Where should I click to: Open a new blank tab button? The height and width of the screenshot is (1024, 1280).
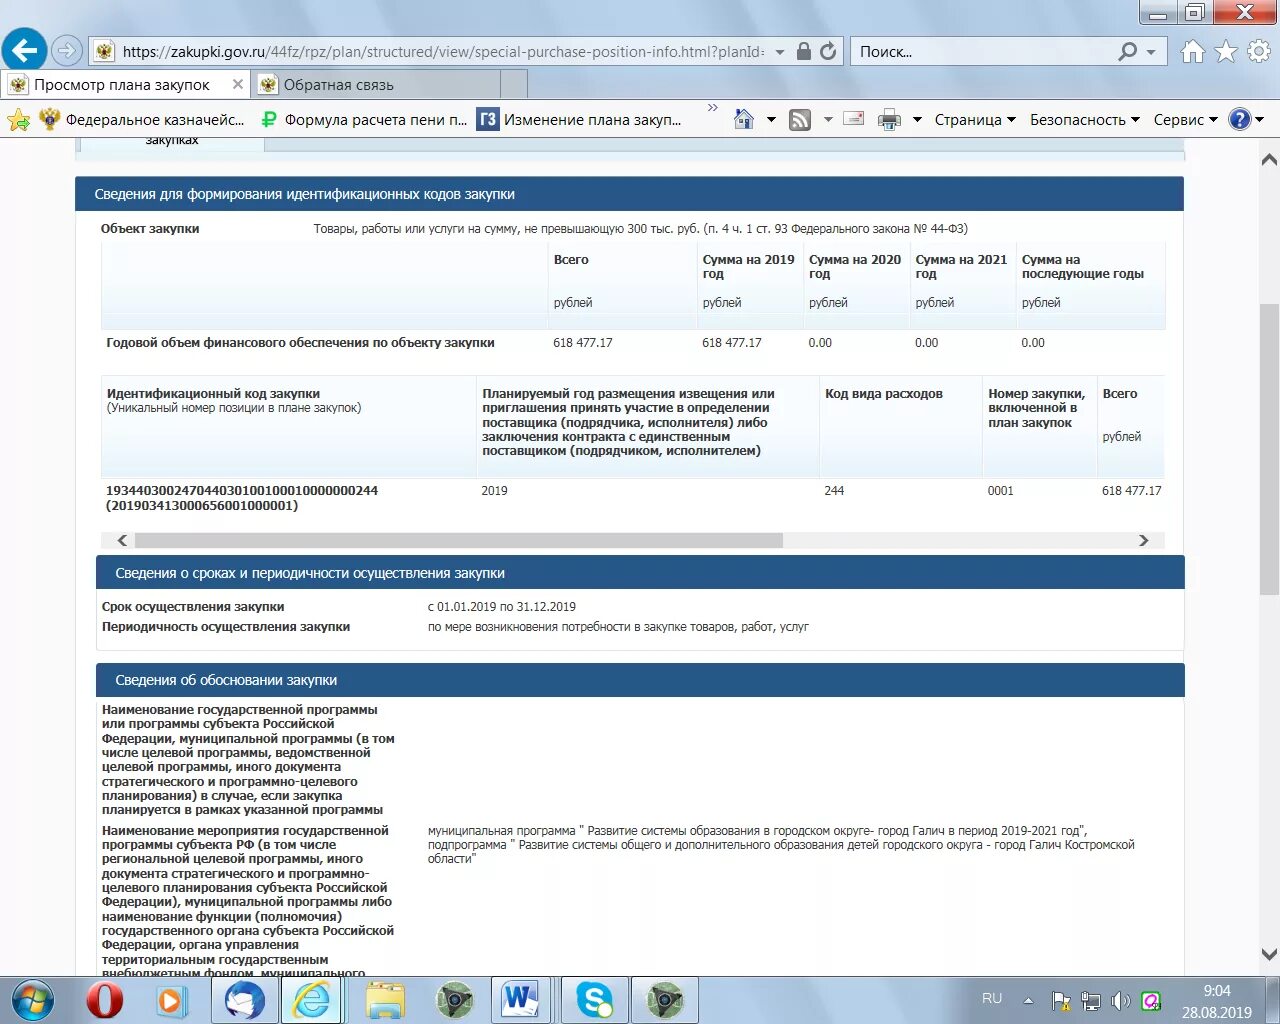(513, 85)
